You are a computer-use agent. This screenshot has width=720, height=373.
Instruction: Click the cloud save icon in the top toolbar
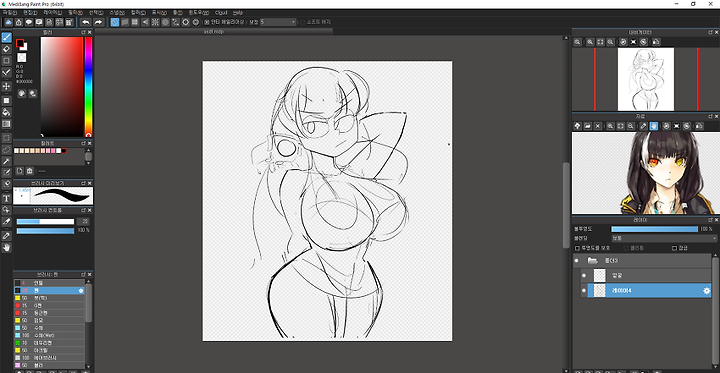pyautogui.click(x=9, y=22)
